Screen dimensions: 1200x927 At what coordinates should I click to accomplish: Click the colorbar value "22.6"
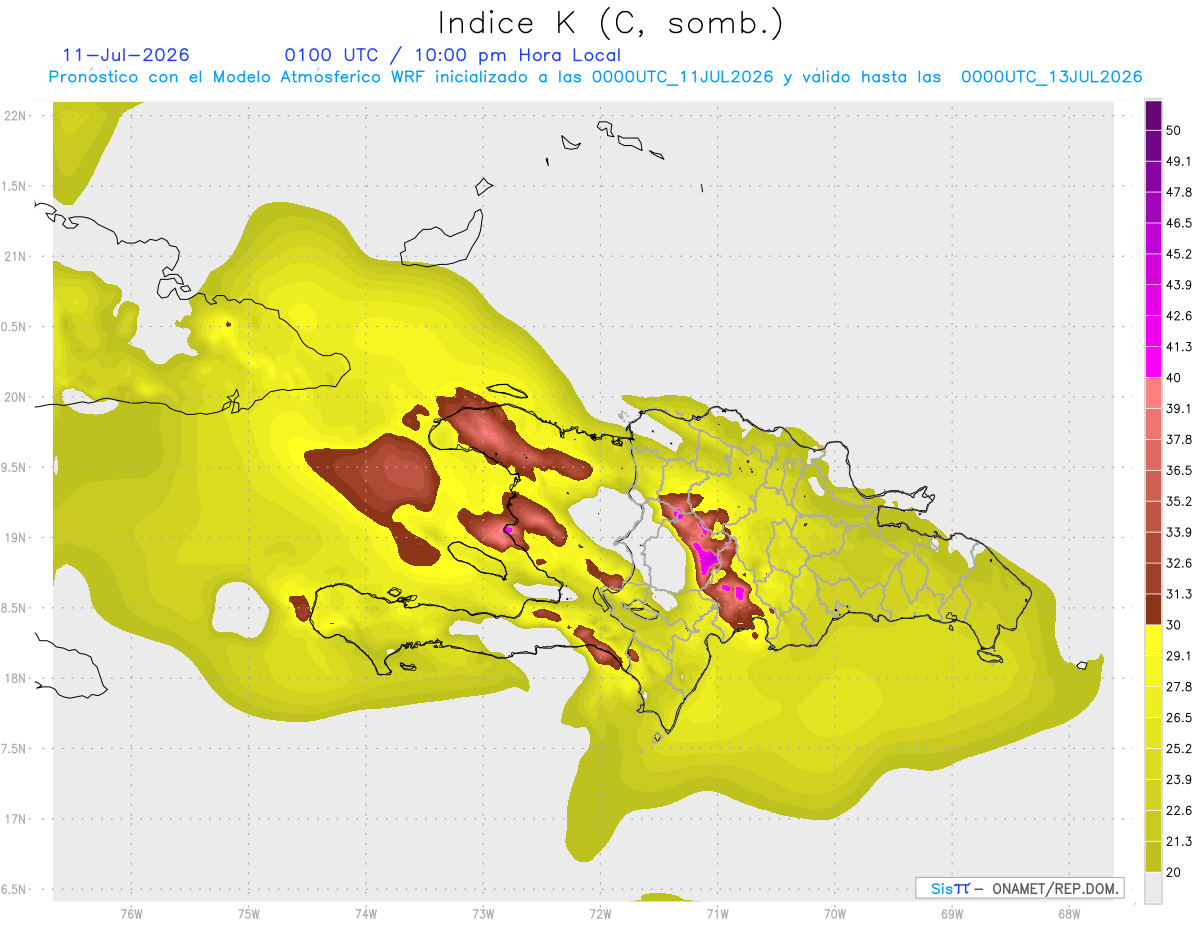tap(1179, 810)
